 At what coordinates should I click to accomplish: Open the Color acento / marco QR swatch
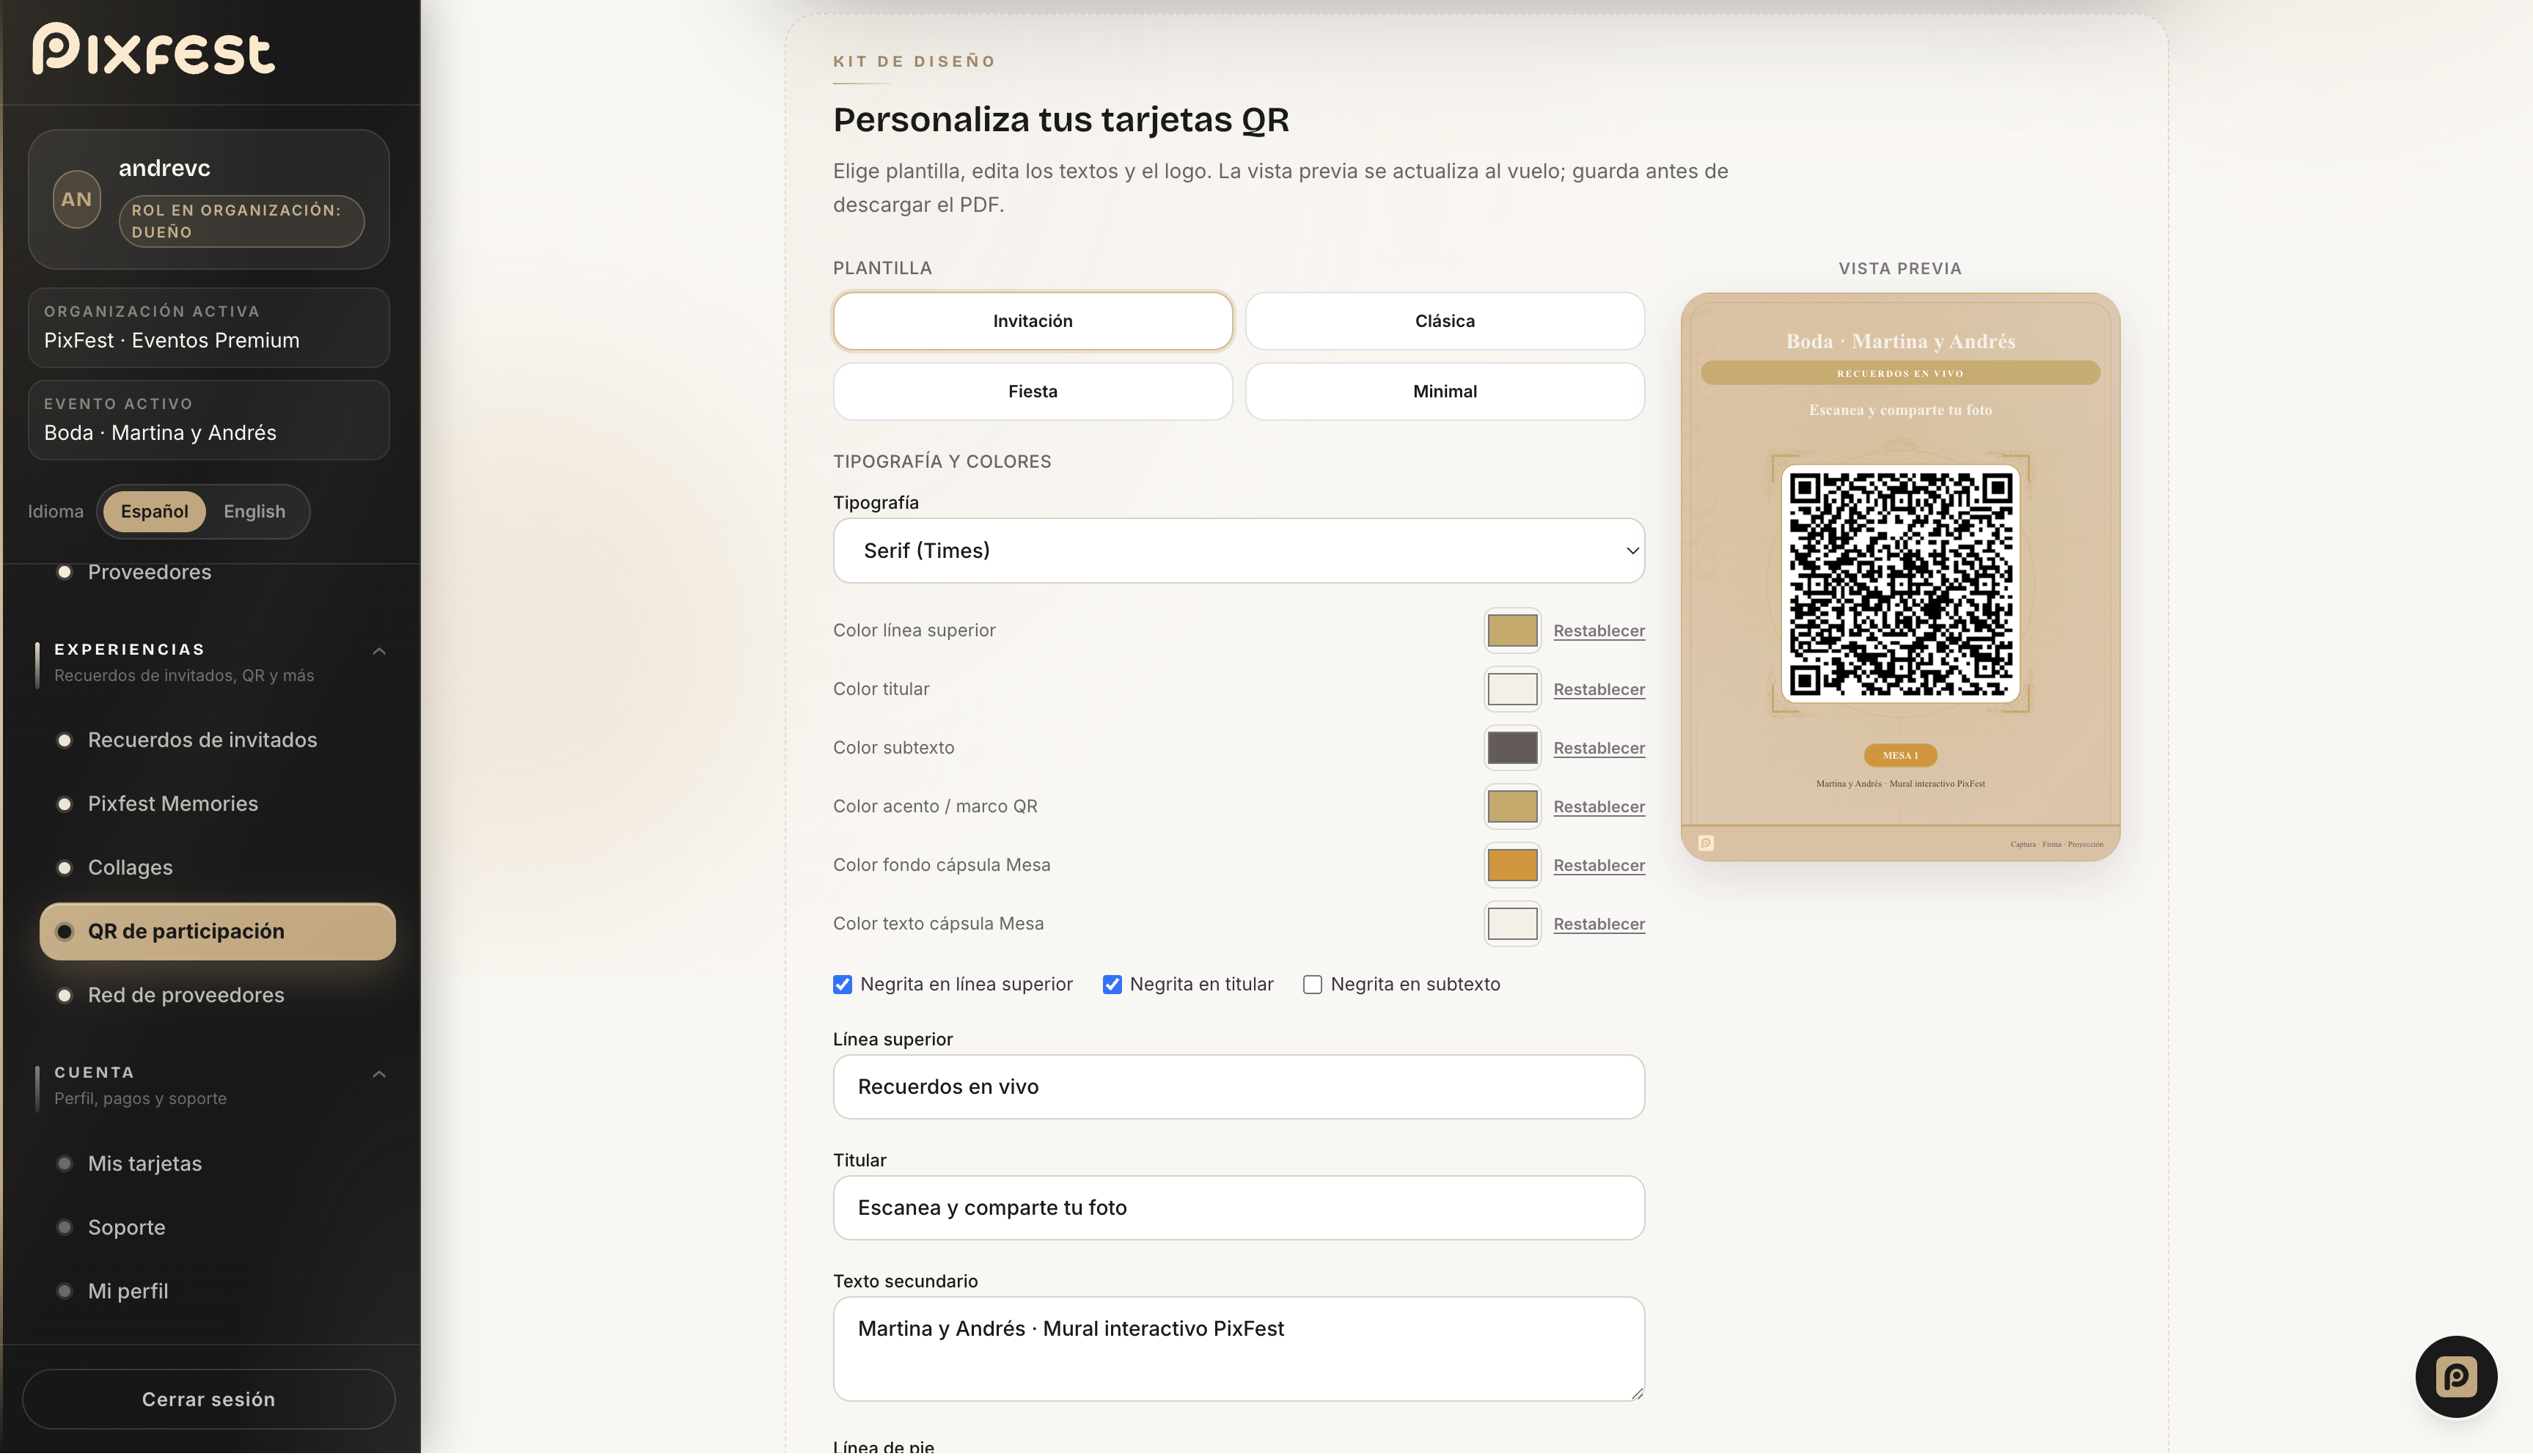(1512, 806)
